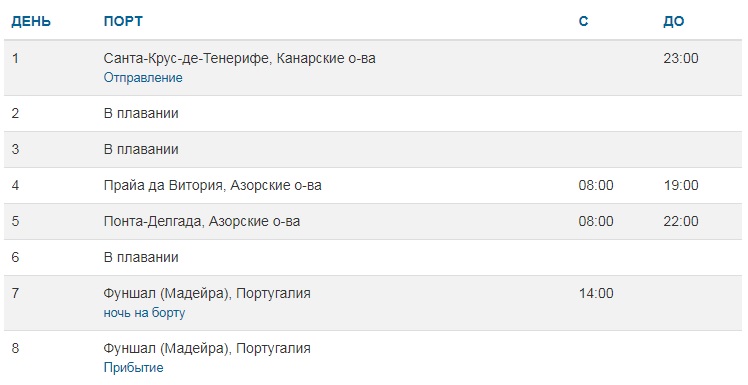
Task: Click the ночь на борту label
Action: (144, 313)
